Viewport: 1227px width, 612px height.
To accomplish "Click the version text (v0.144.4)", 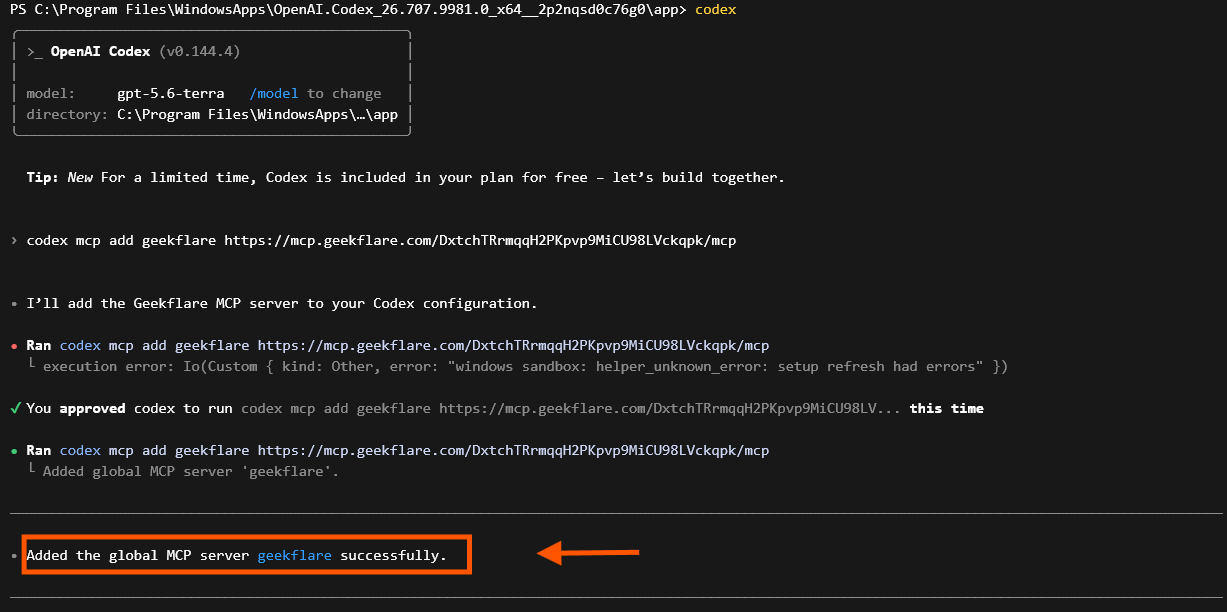I will pos(199,51).
